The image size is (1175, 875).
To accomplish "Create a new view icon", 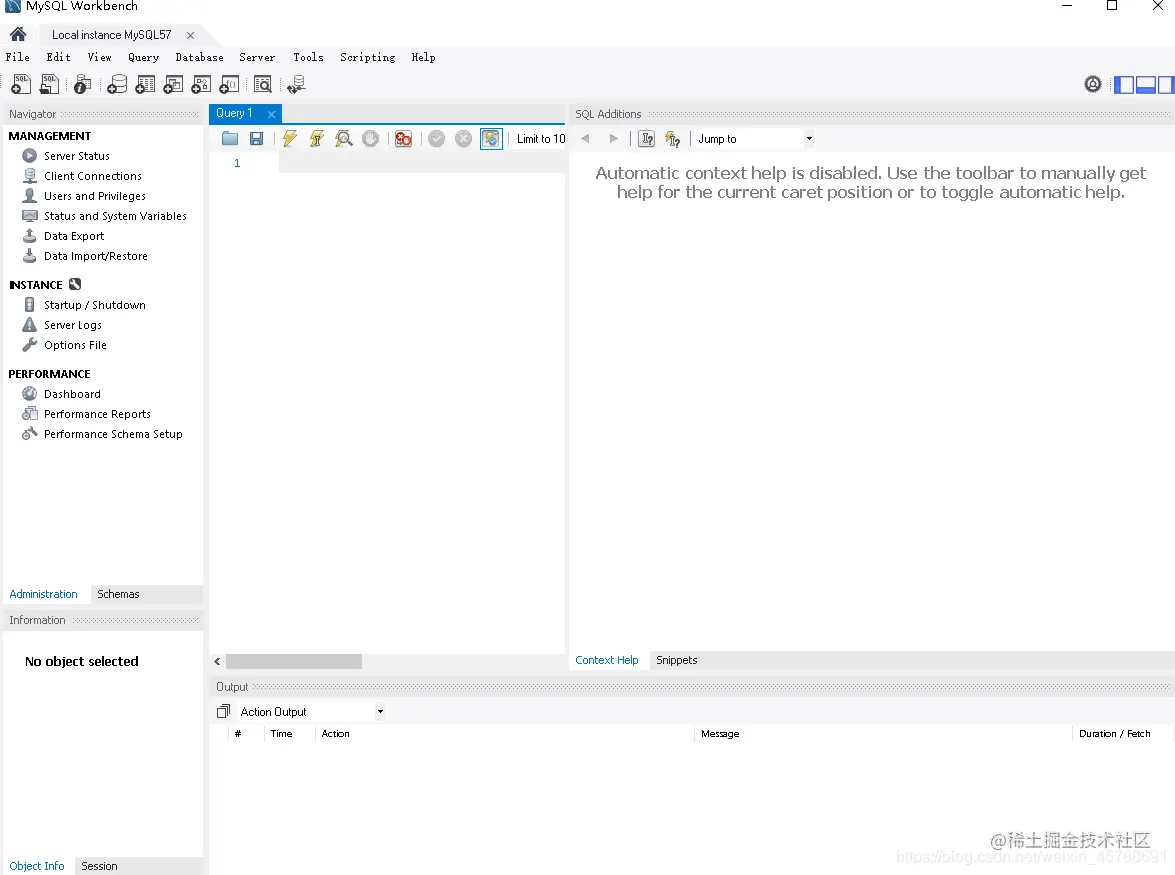I will [x=173, y=84].
